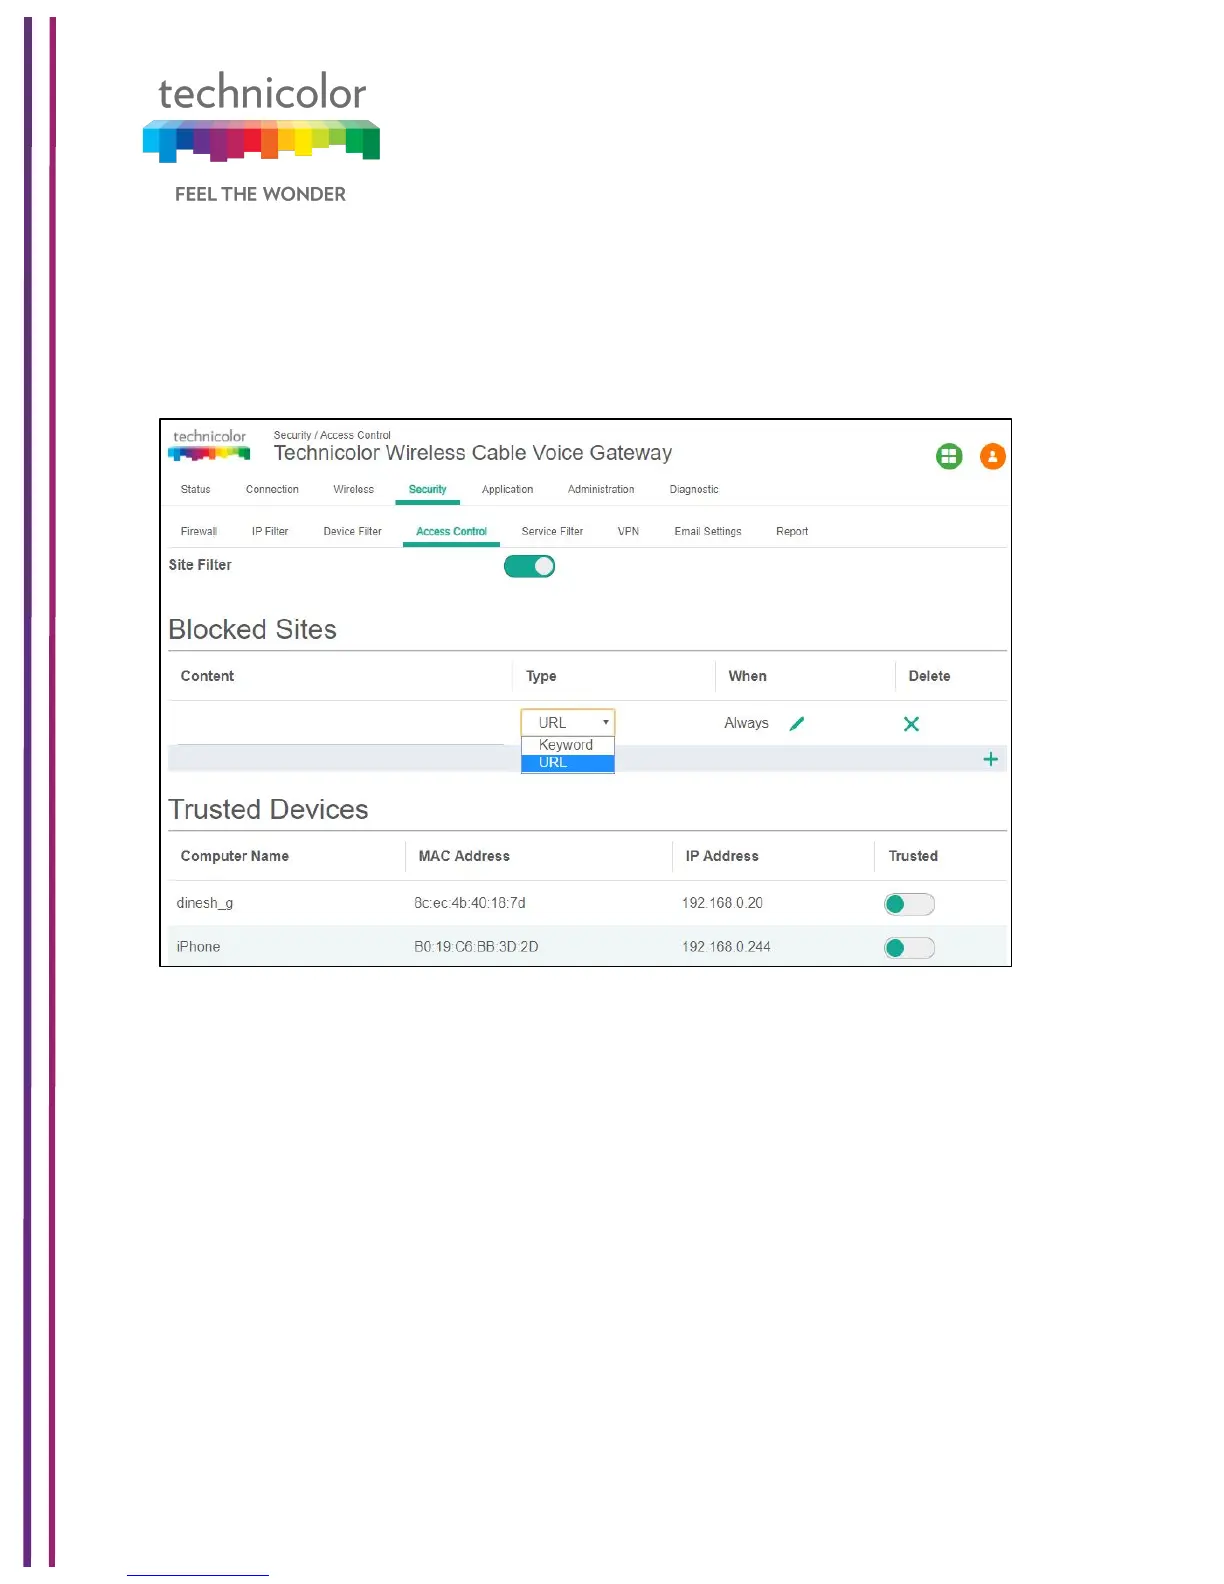Screen dimensions: 1224x1584
Task: Click the Content column header
Action: (x=207, y=676)
